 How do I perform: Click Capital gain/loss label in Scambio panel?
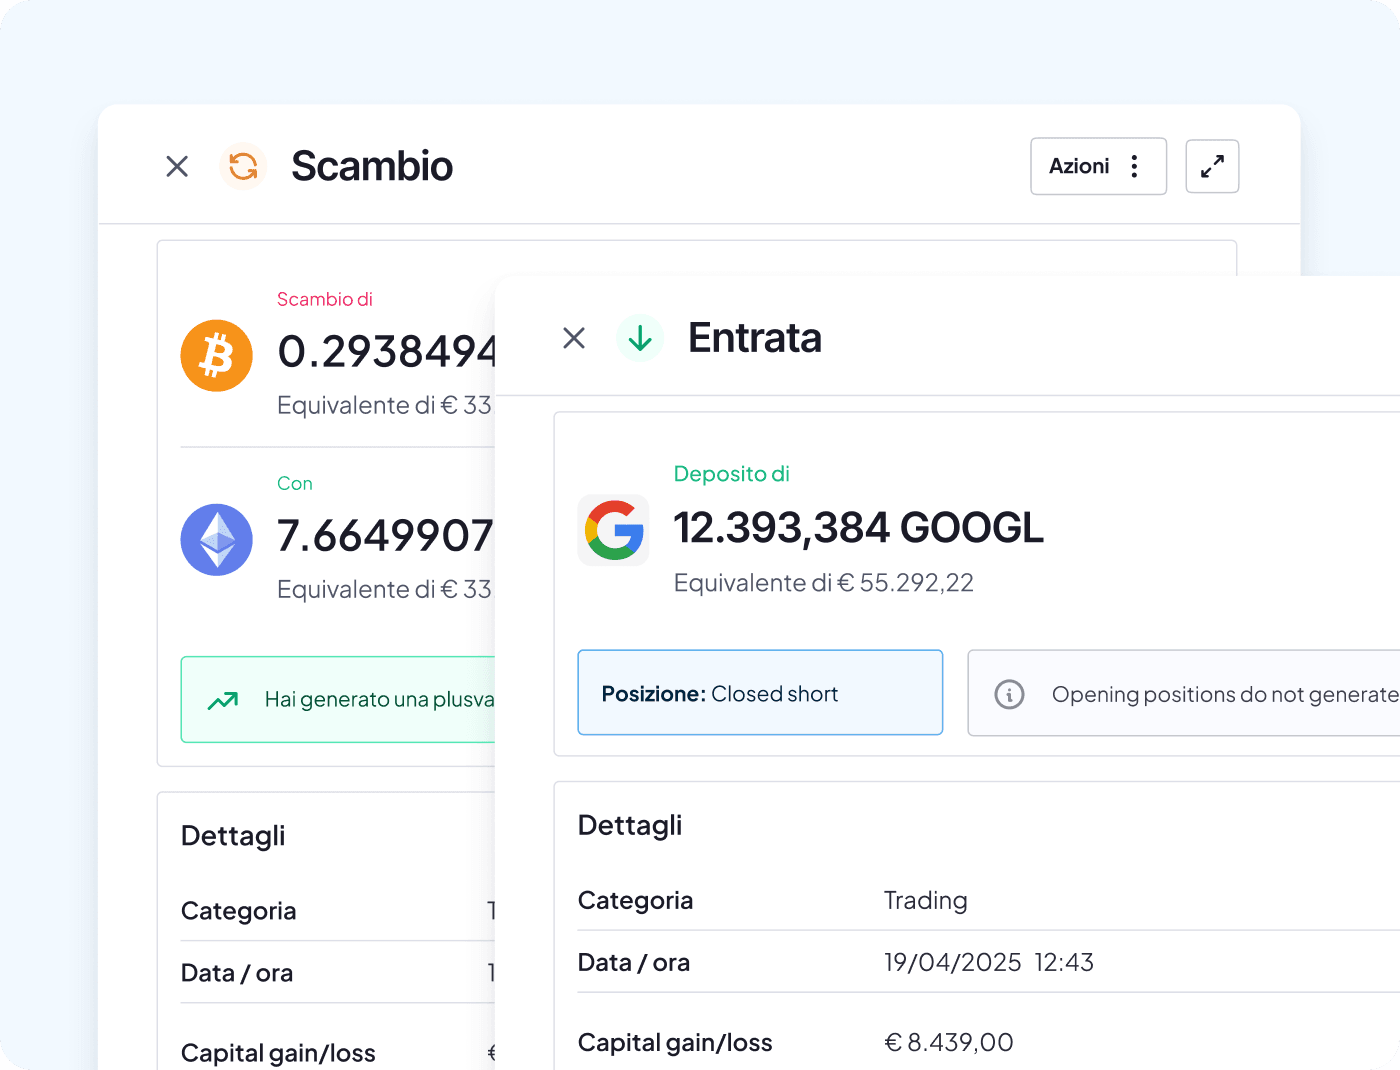pos(278,1053)
